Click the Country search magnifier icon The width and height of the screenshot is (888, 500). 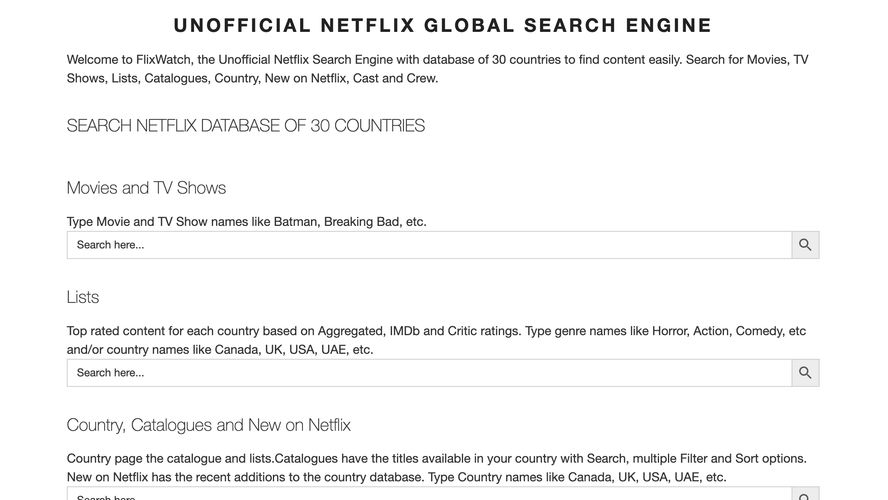point(805,495)
